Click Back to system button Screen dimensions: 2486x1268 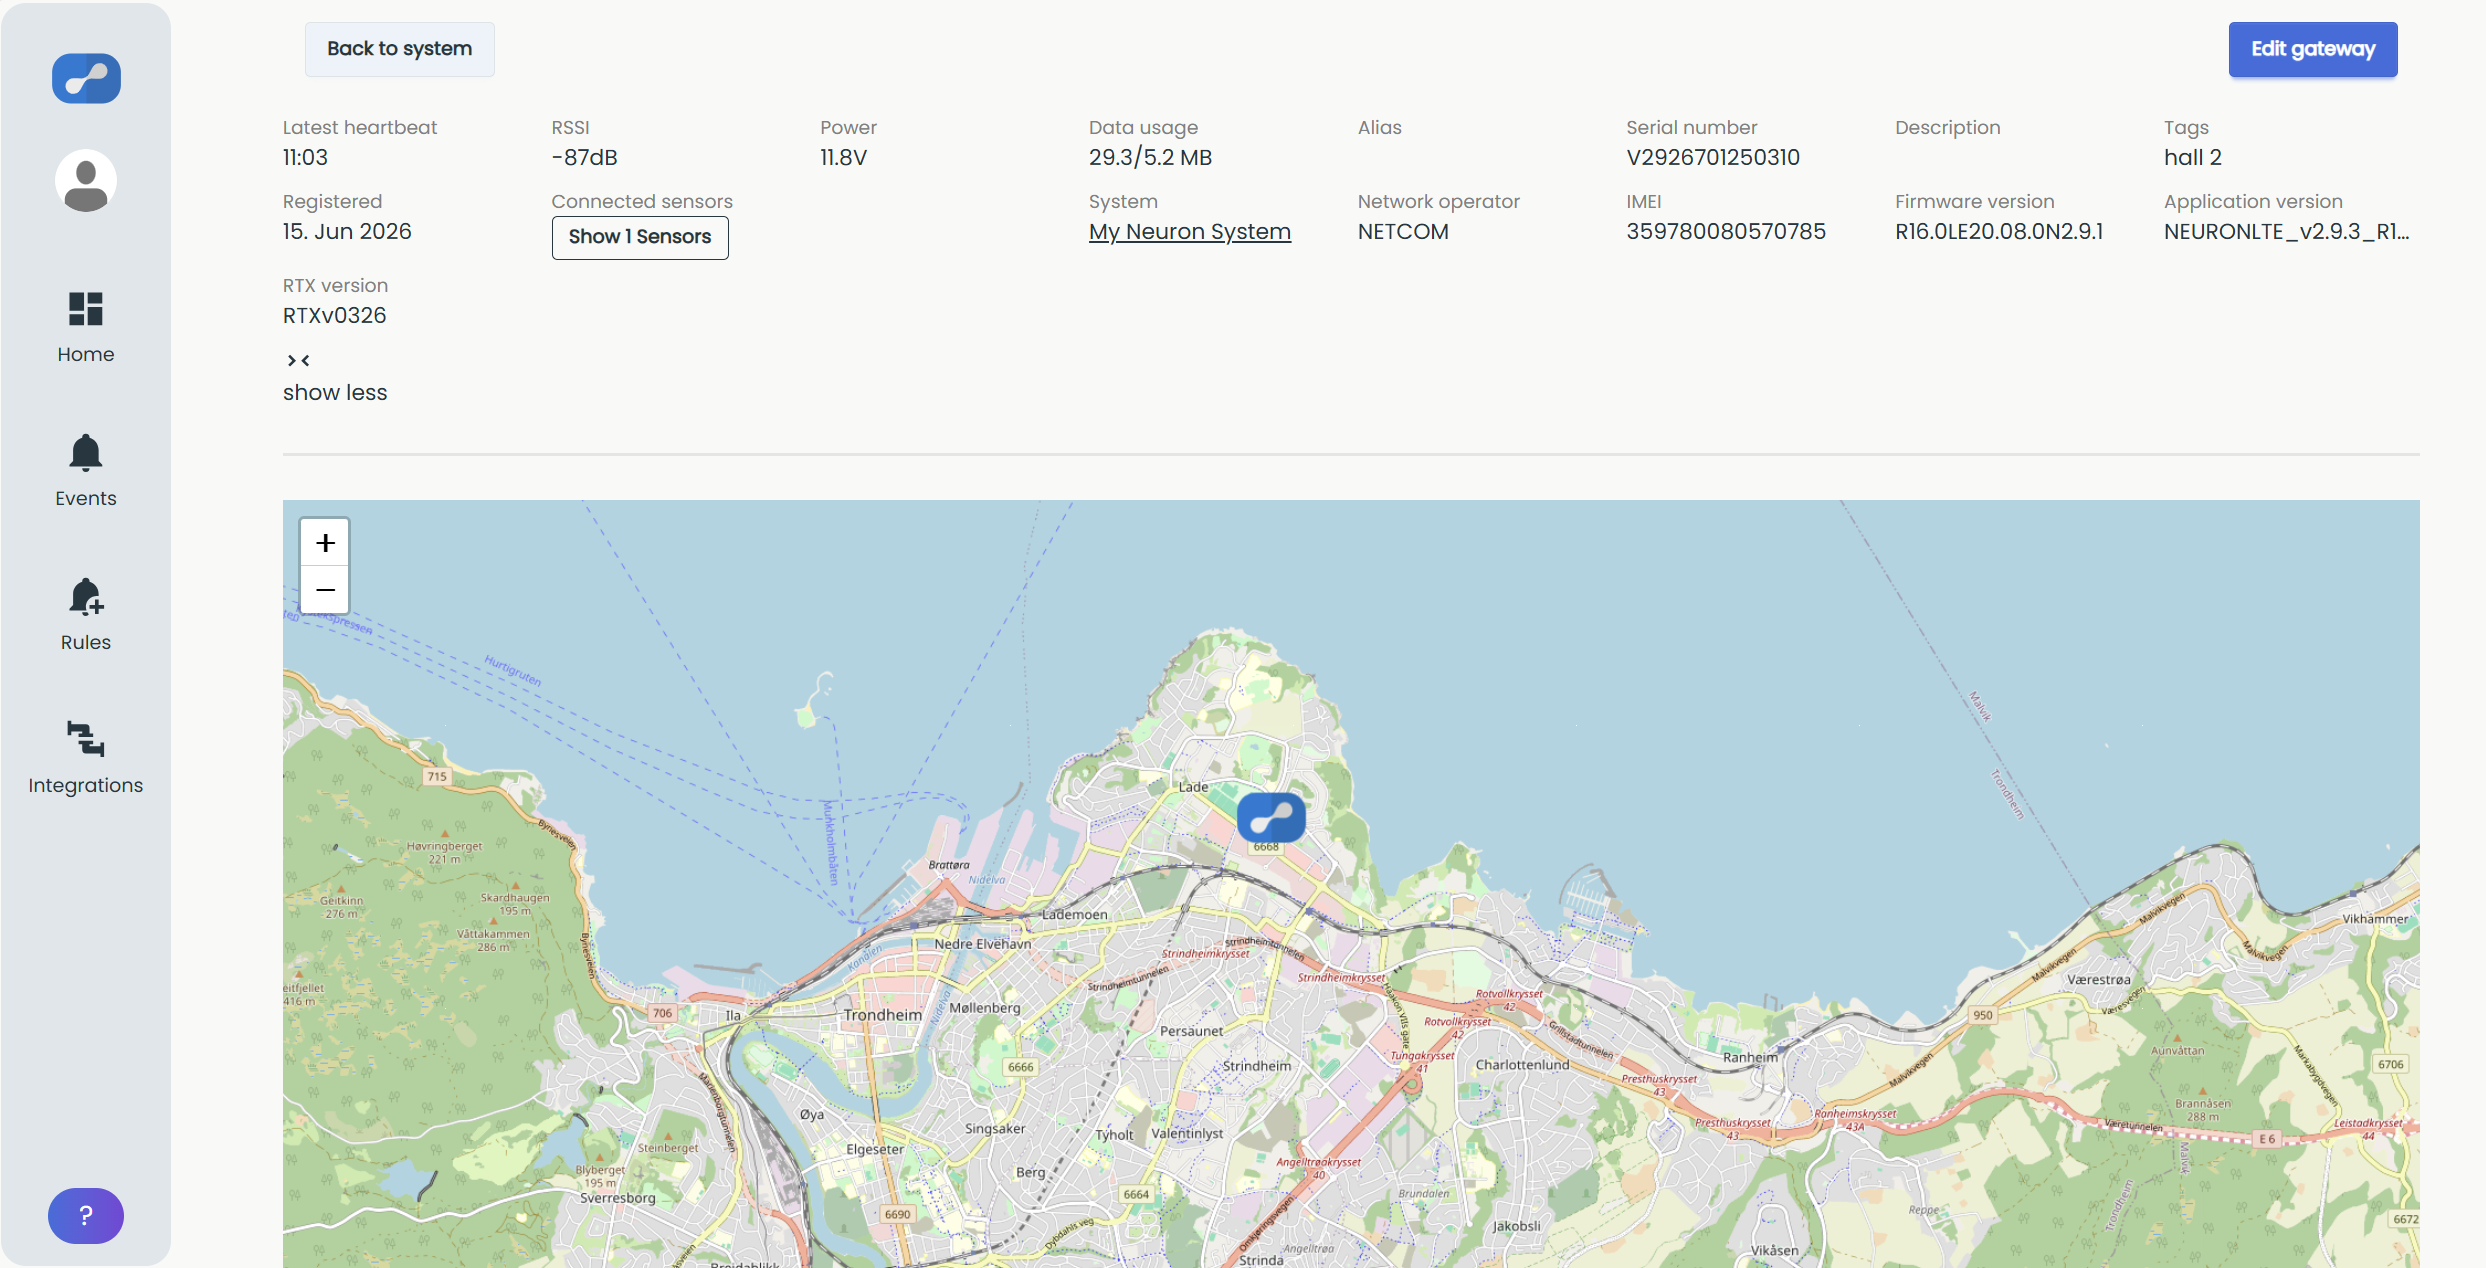pyautogui.click(x=400, y=49)
